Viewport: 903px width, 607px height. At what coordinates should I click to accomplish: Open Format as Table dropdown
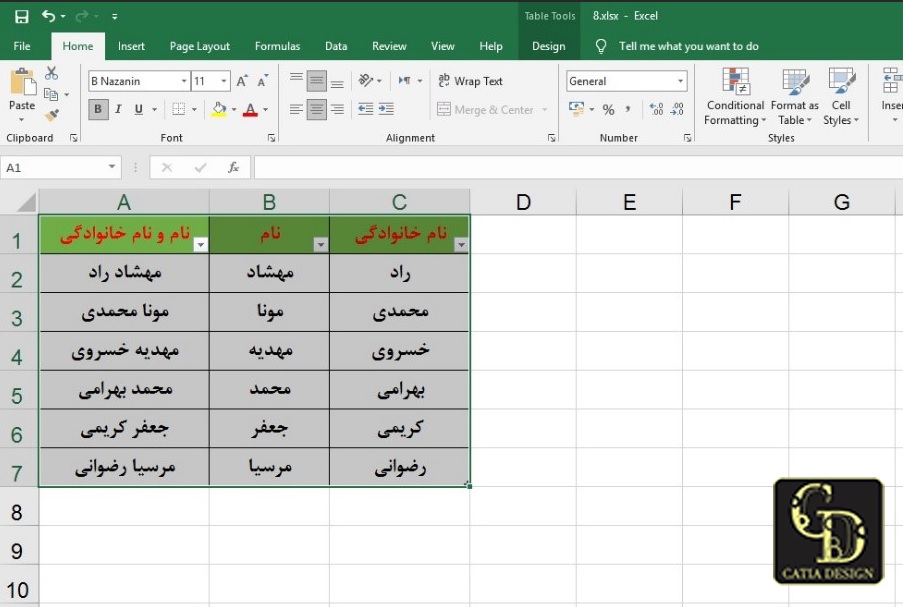(795, 97)
